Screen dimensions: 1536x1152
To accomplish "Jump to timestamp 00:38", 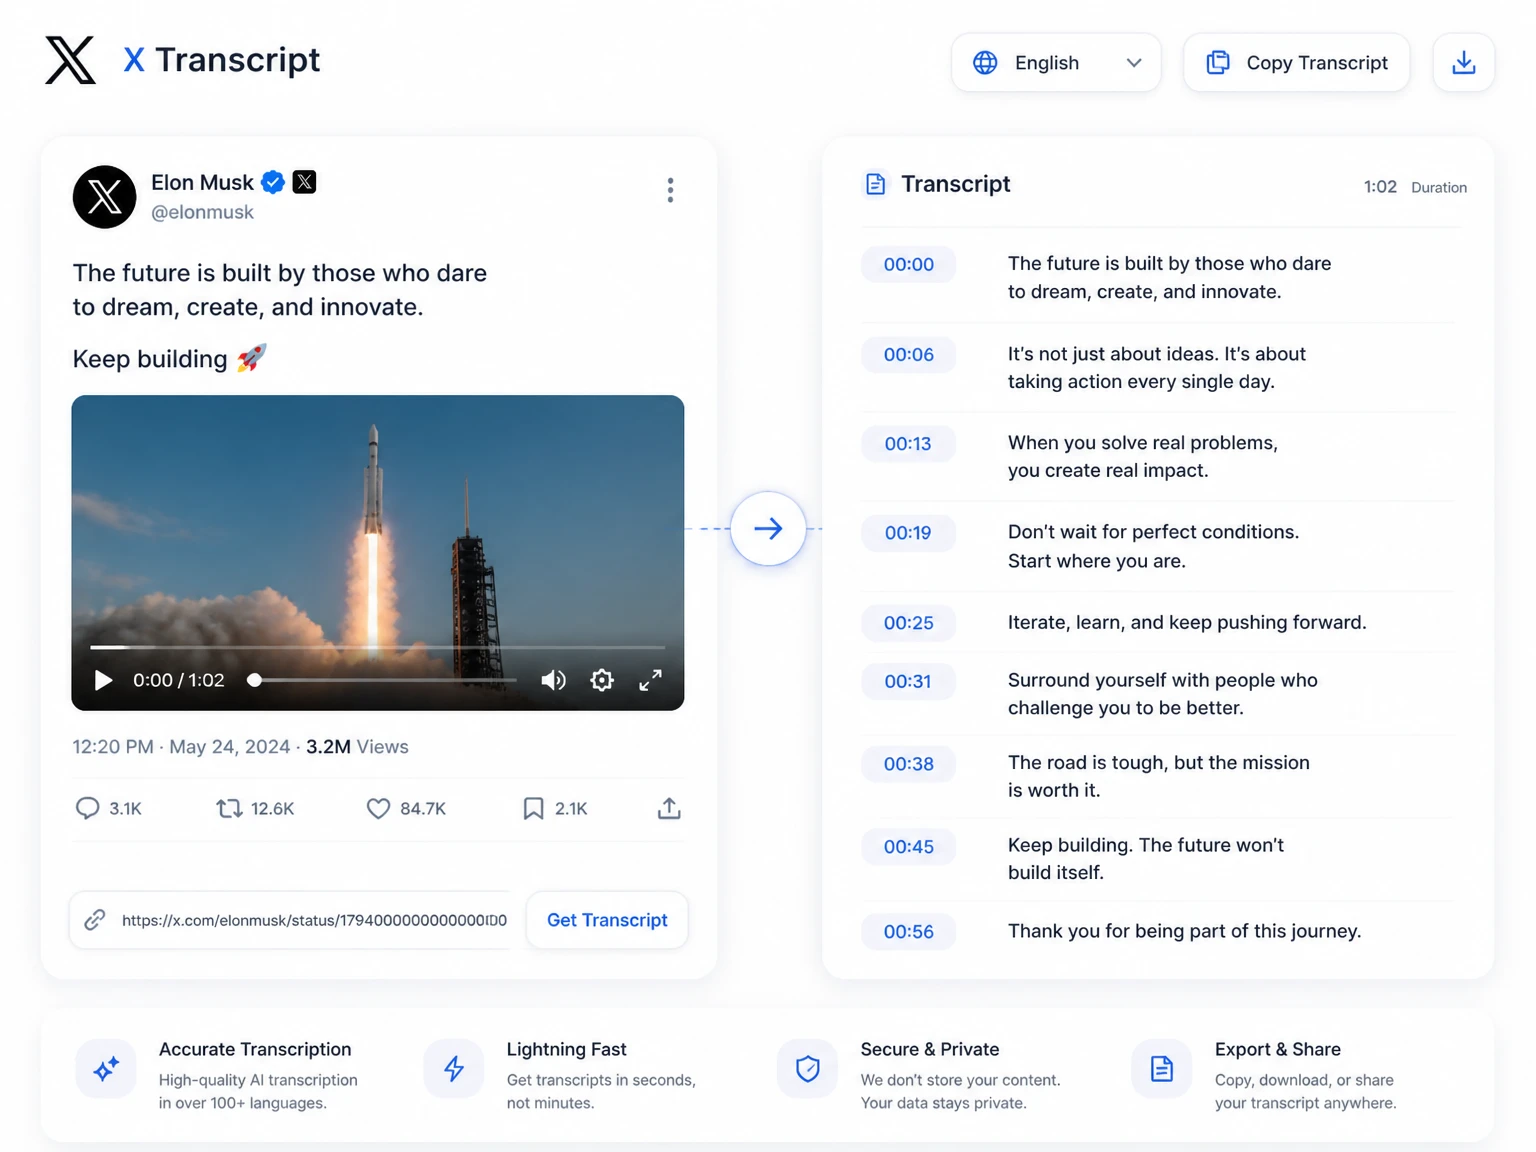I will pyautogui.click(x=908, y=764).
